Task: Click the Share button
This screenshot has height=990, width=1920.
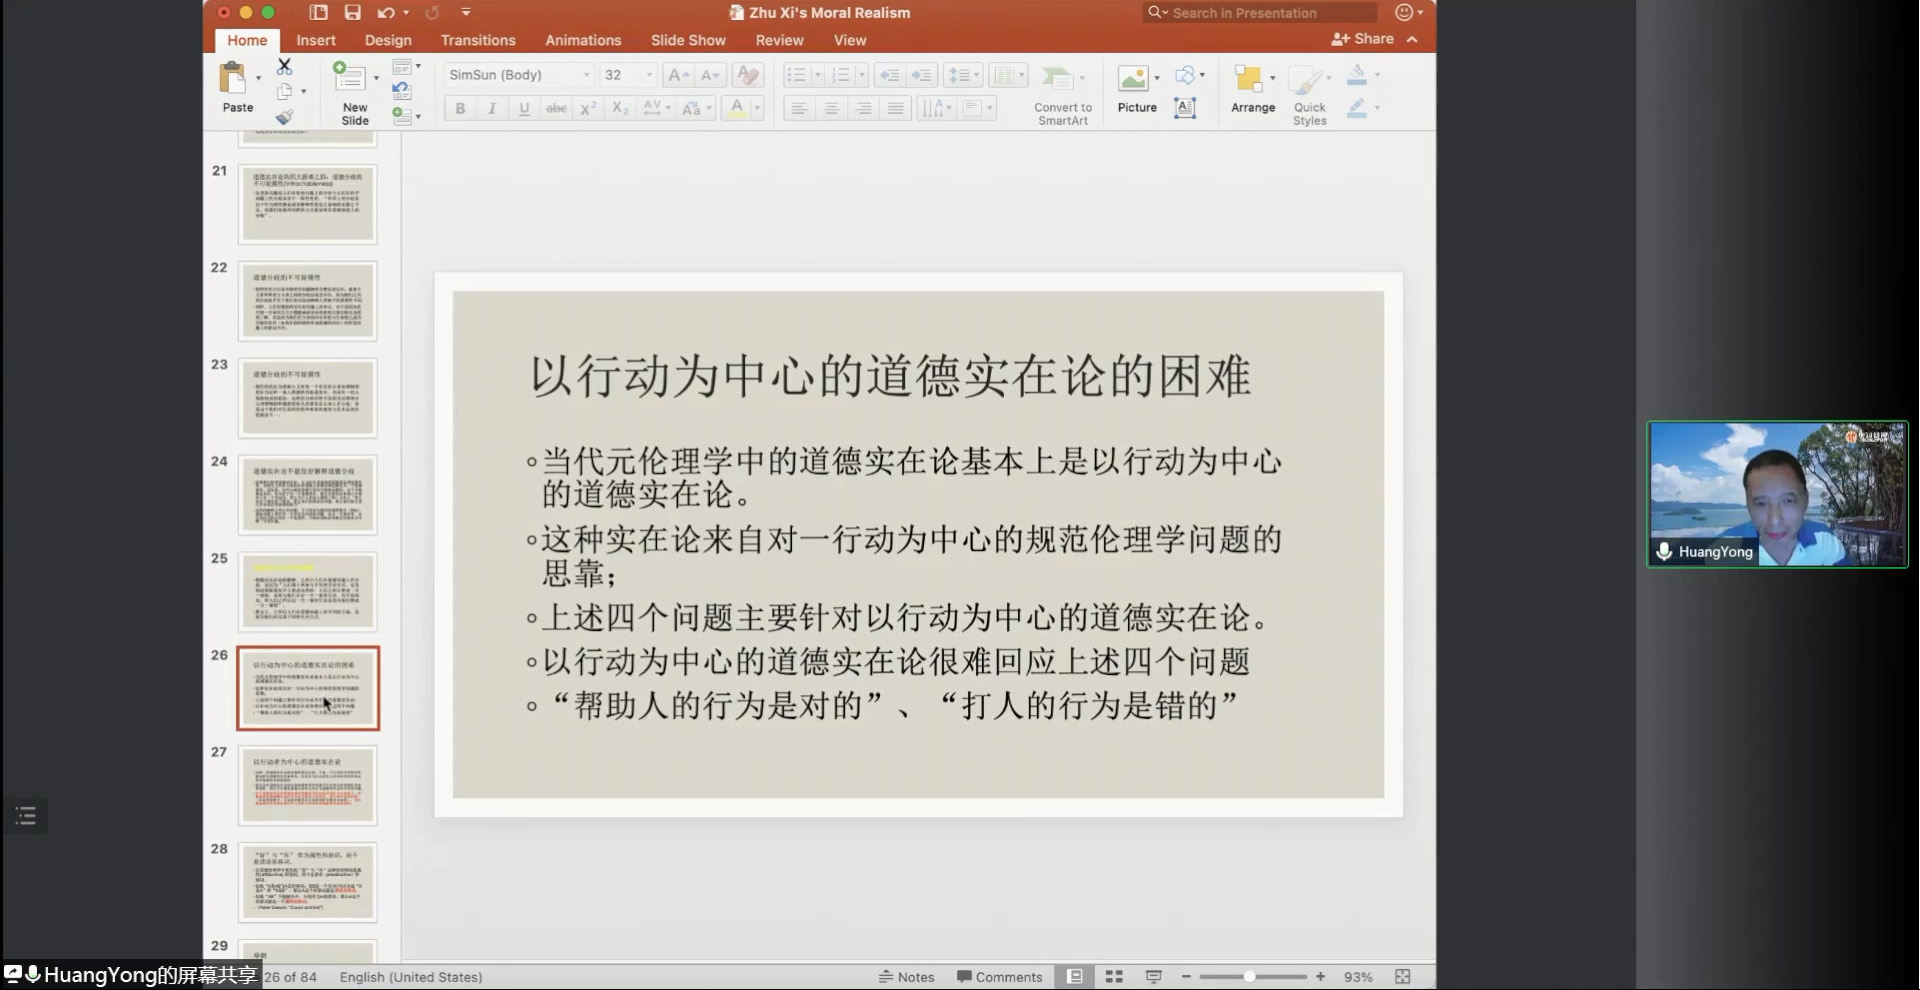Action: click(x=1363, y=39)
